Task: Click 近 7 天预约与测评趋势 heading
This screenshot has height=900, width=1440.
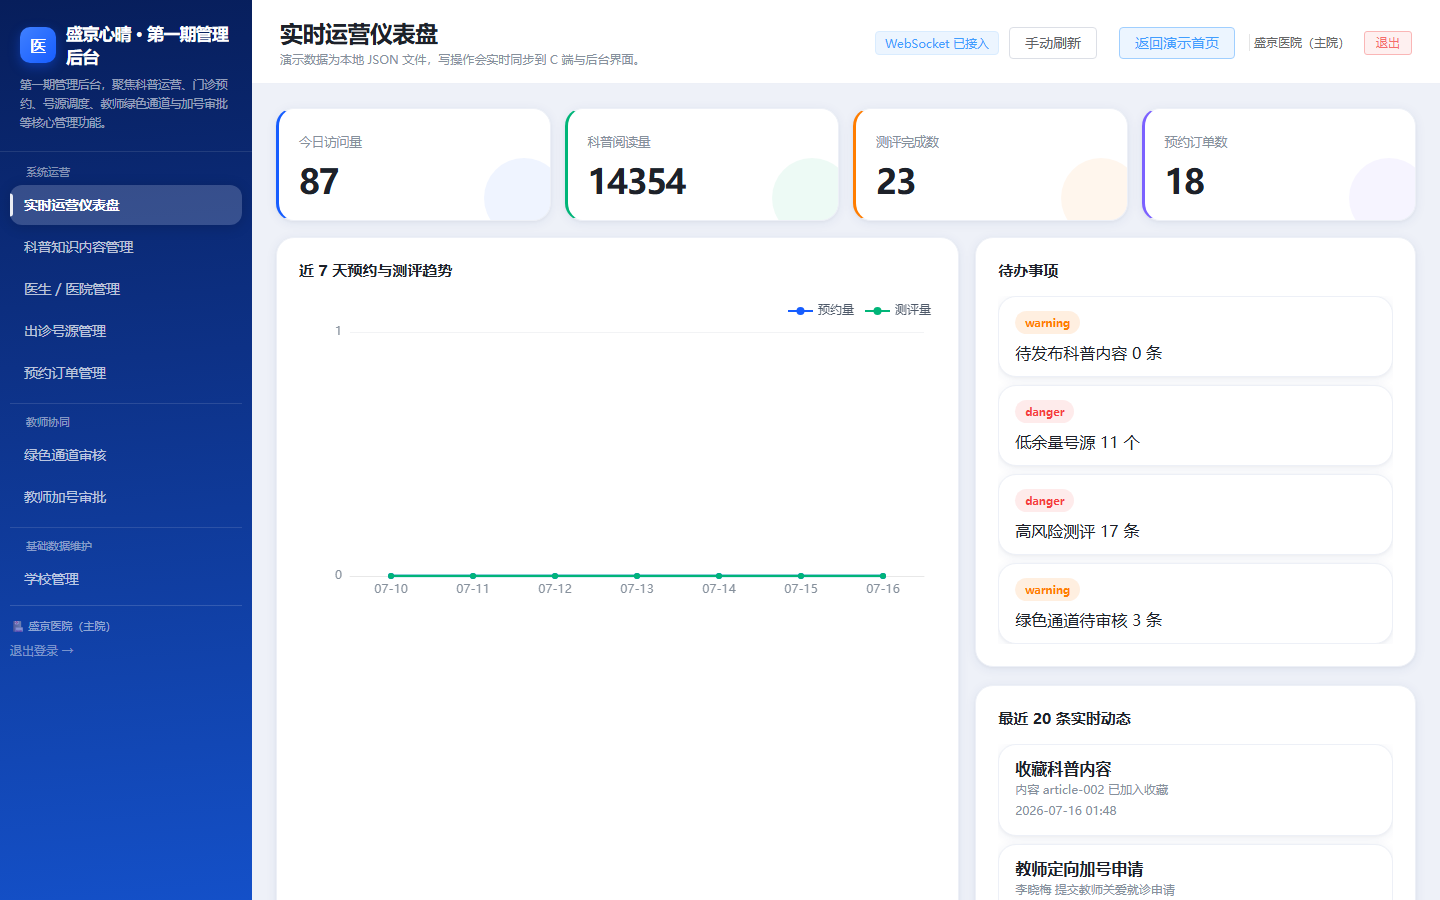Action: pyautogui.click(x=375, y=271)
